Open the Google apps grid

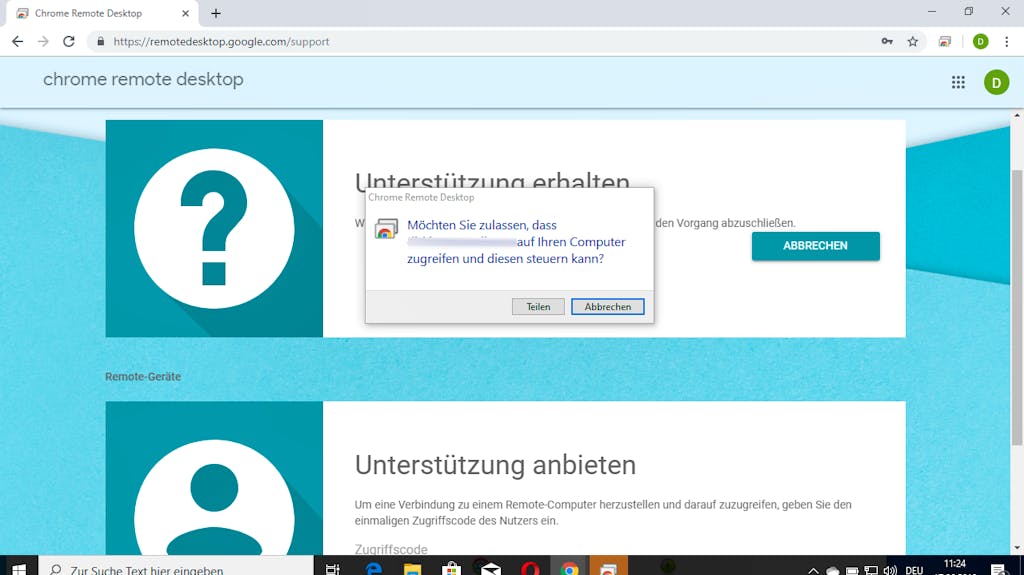pyautogui.click(x=958, y=82)
